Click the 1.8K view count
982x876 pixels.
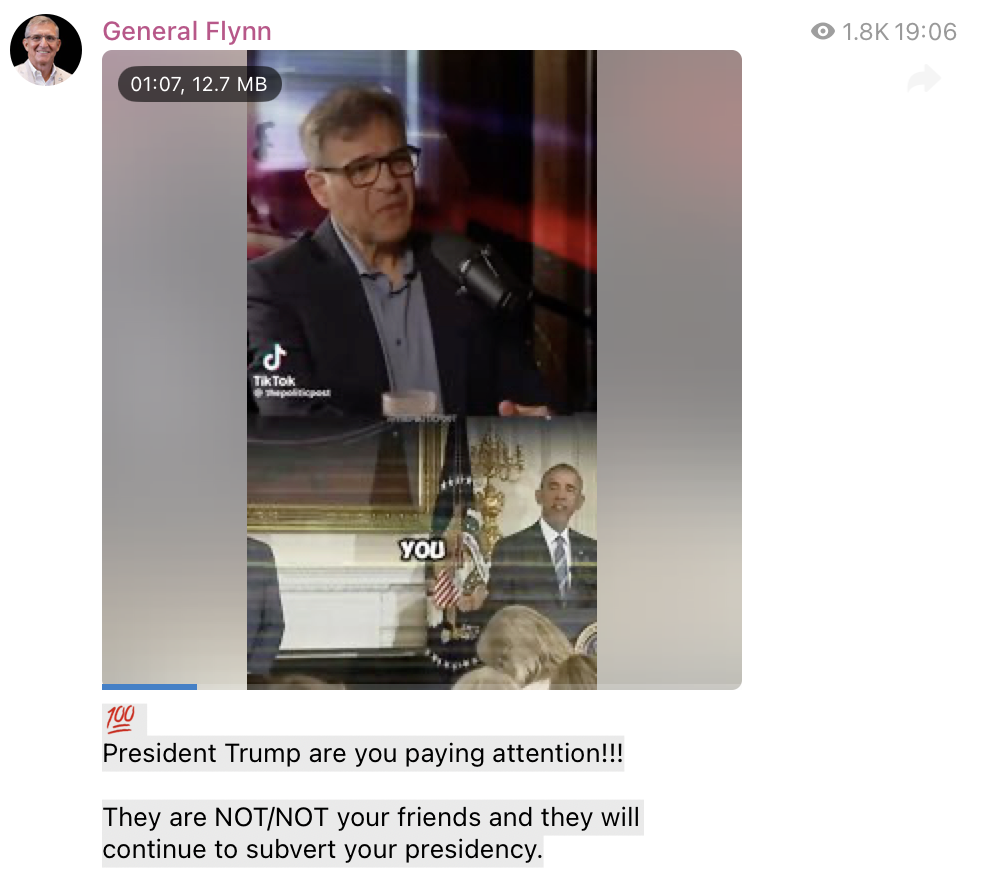tap(865, 32)
